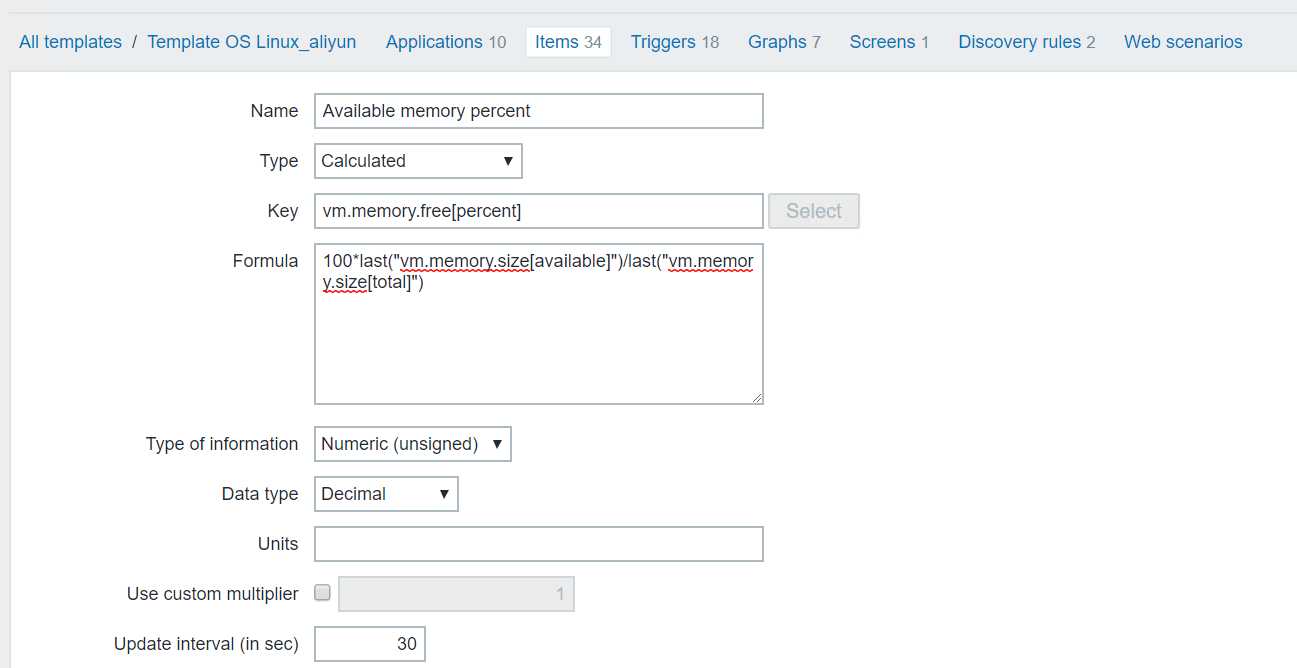Image resolution: width=1297 pixels, height=668 pixels.
Task: Grab the Formula textarea resize handle
Action: click(x=757, y=398)
